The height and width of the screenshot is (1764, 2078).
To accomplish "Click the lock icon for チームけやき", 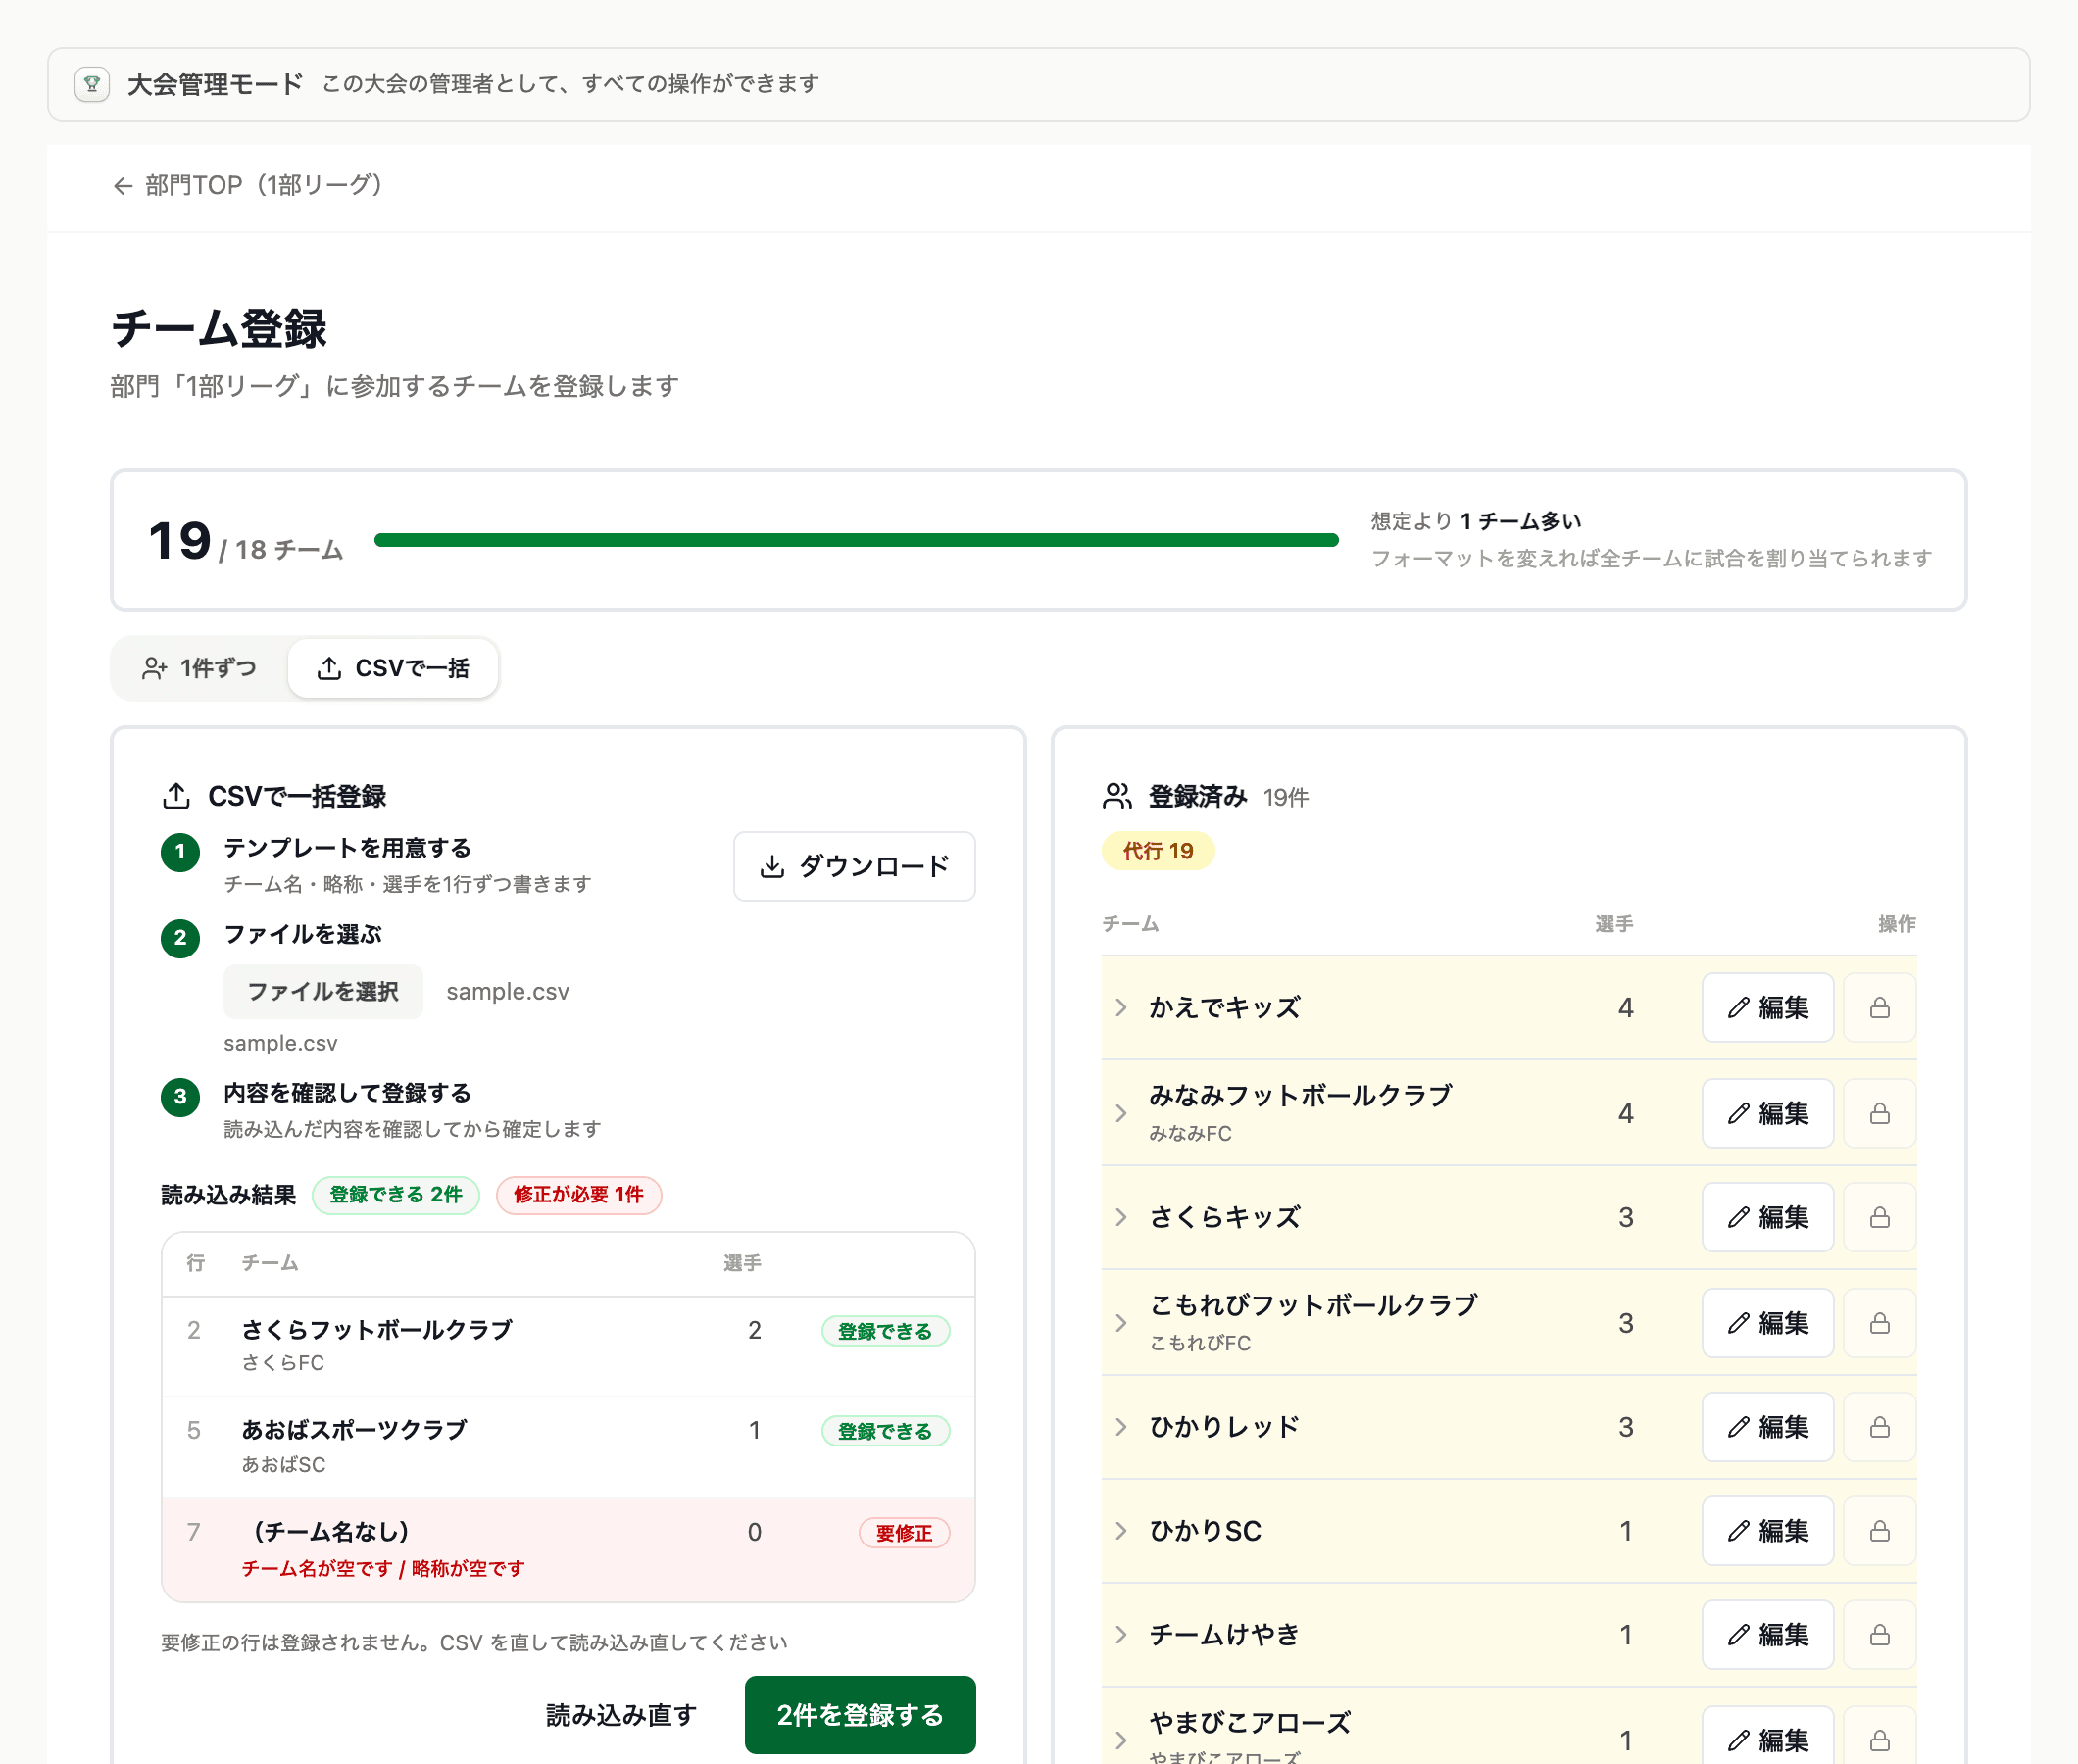I will point(1879,1635).
